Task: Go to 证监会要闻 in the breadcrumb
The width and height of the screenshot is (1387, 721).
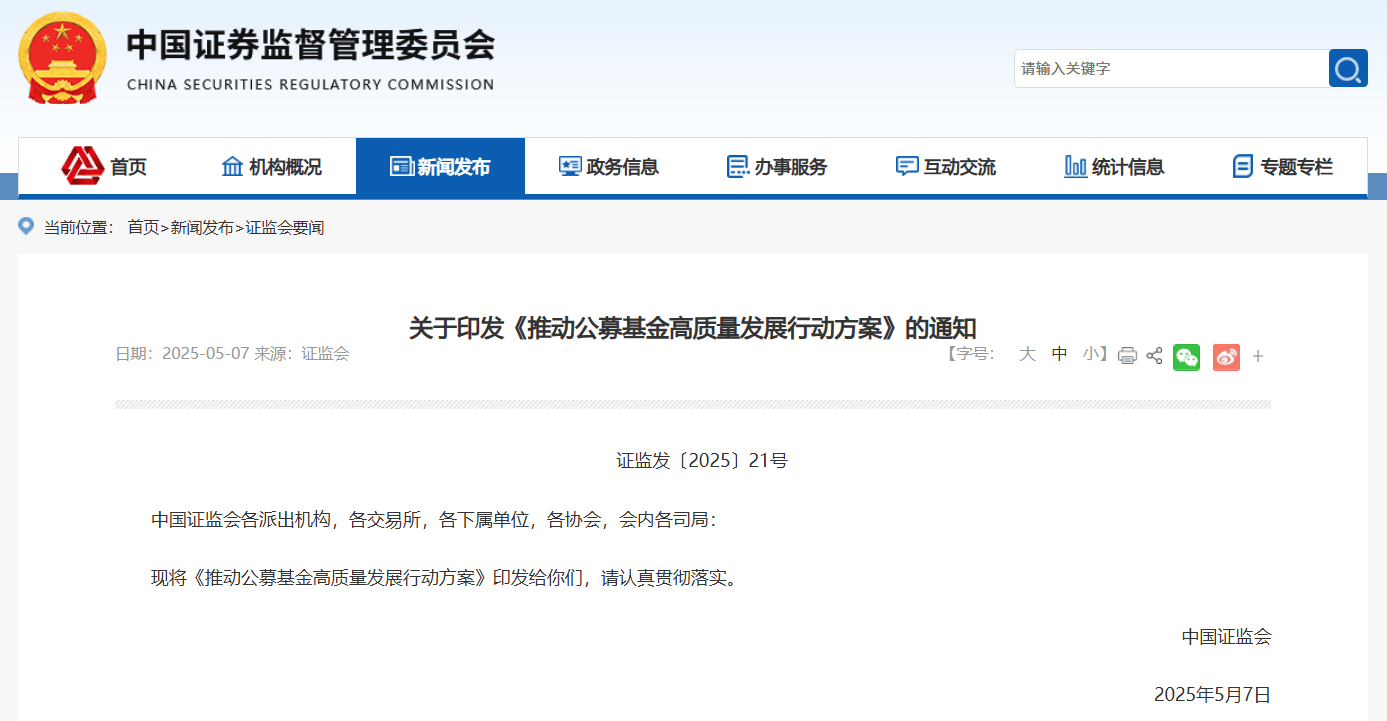Action: tap(285, 228)
